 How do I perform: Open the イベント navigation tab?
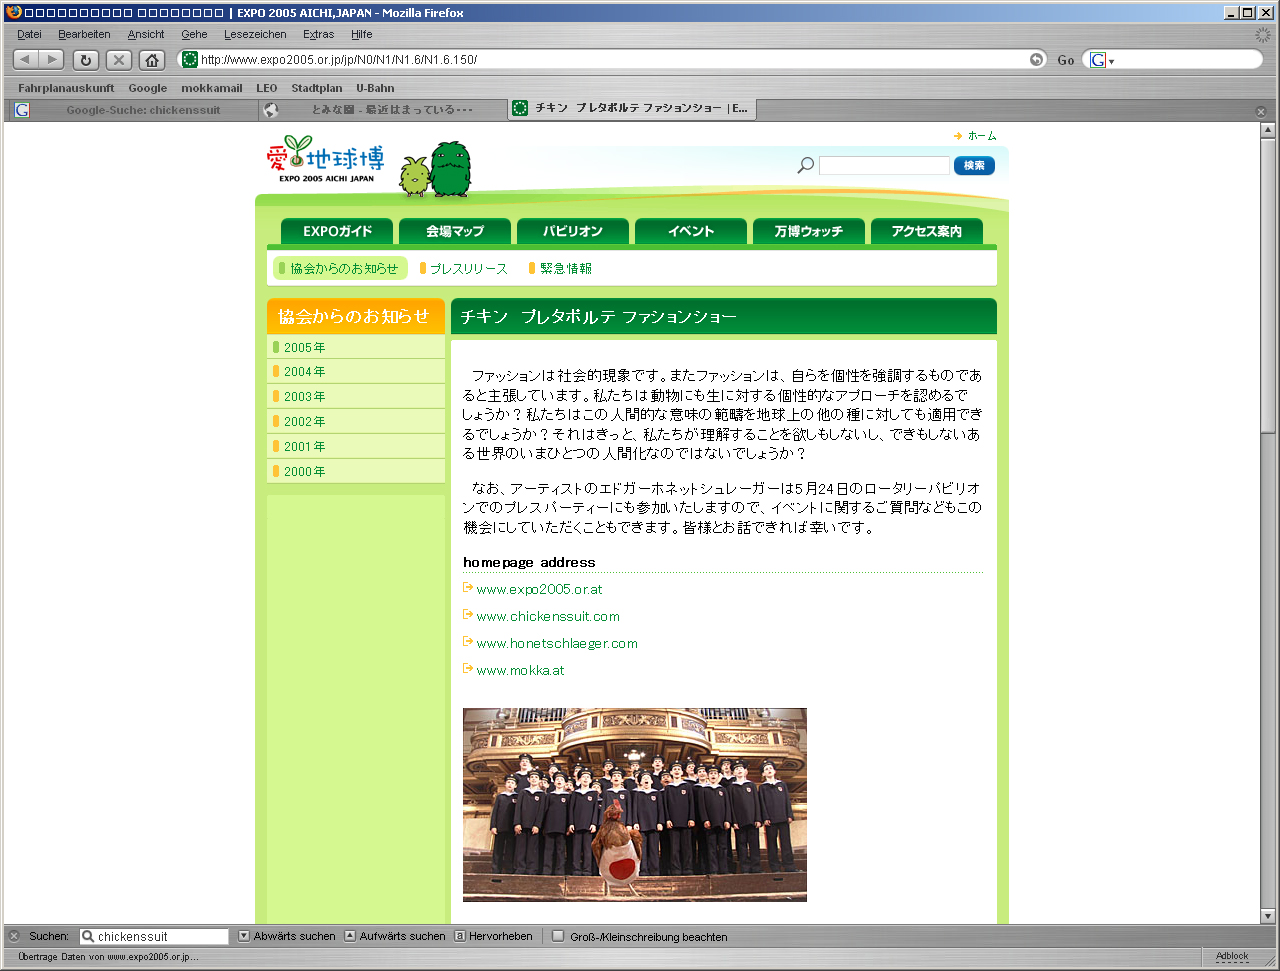pos(691,231)
